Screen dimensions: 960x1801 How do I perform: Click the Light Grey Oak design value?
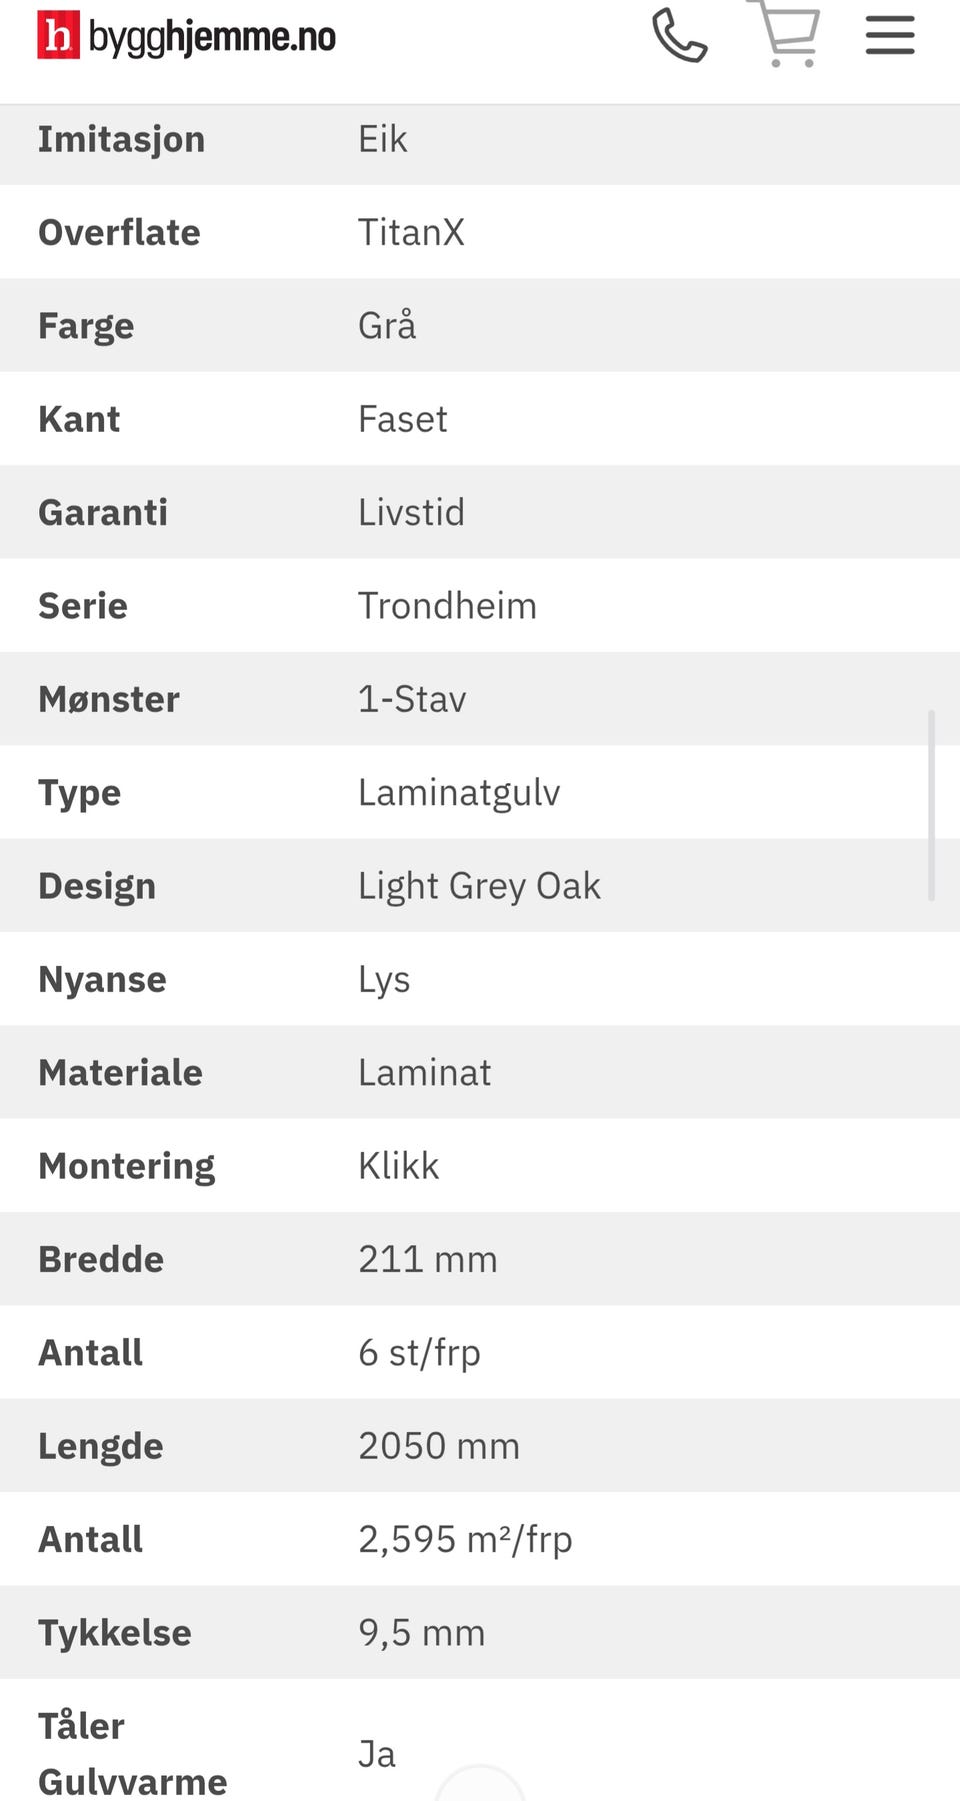479,887
